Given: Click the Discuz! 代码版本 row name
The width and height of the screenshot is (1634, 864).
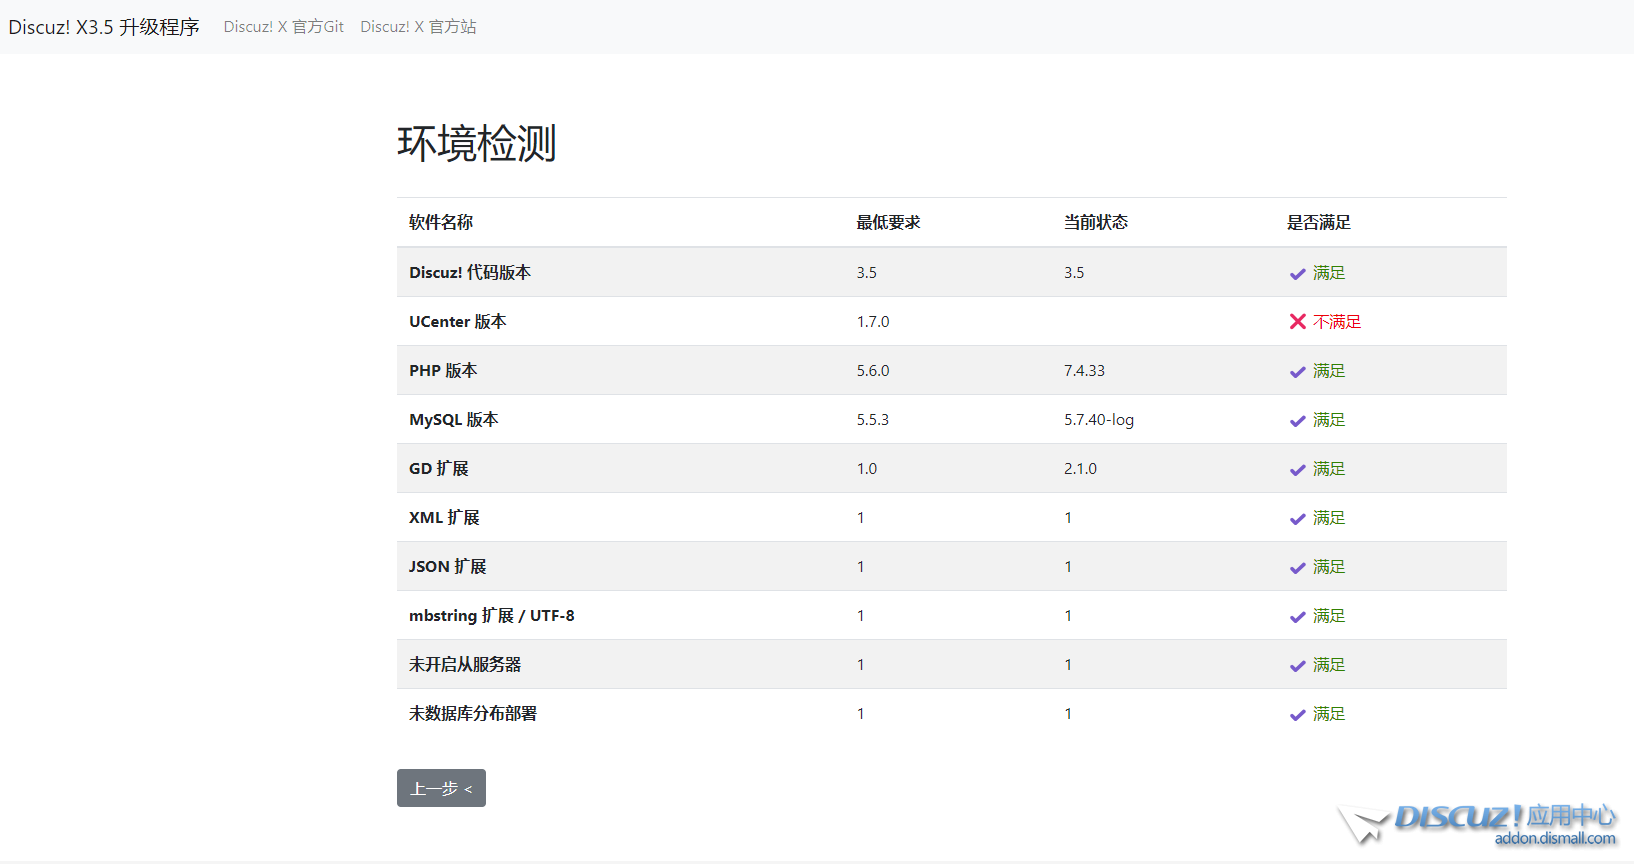Looking at the screenshot, I should coord(470,272).
